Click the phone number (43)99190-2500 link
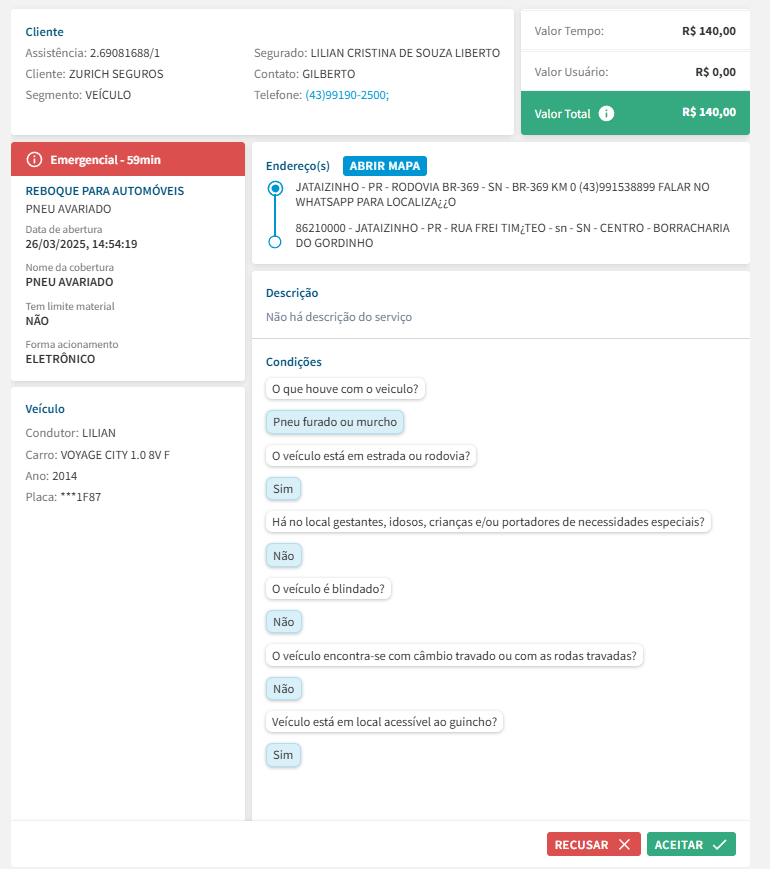 (347, 95)
